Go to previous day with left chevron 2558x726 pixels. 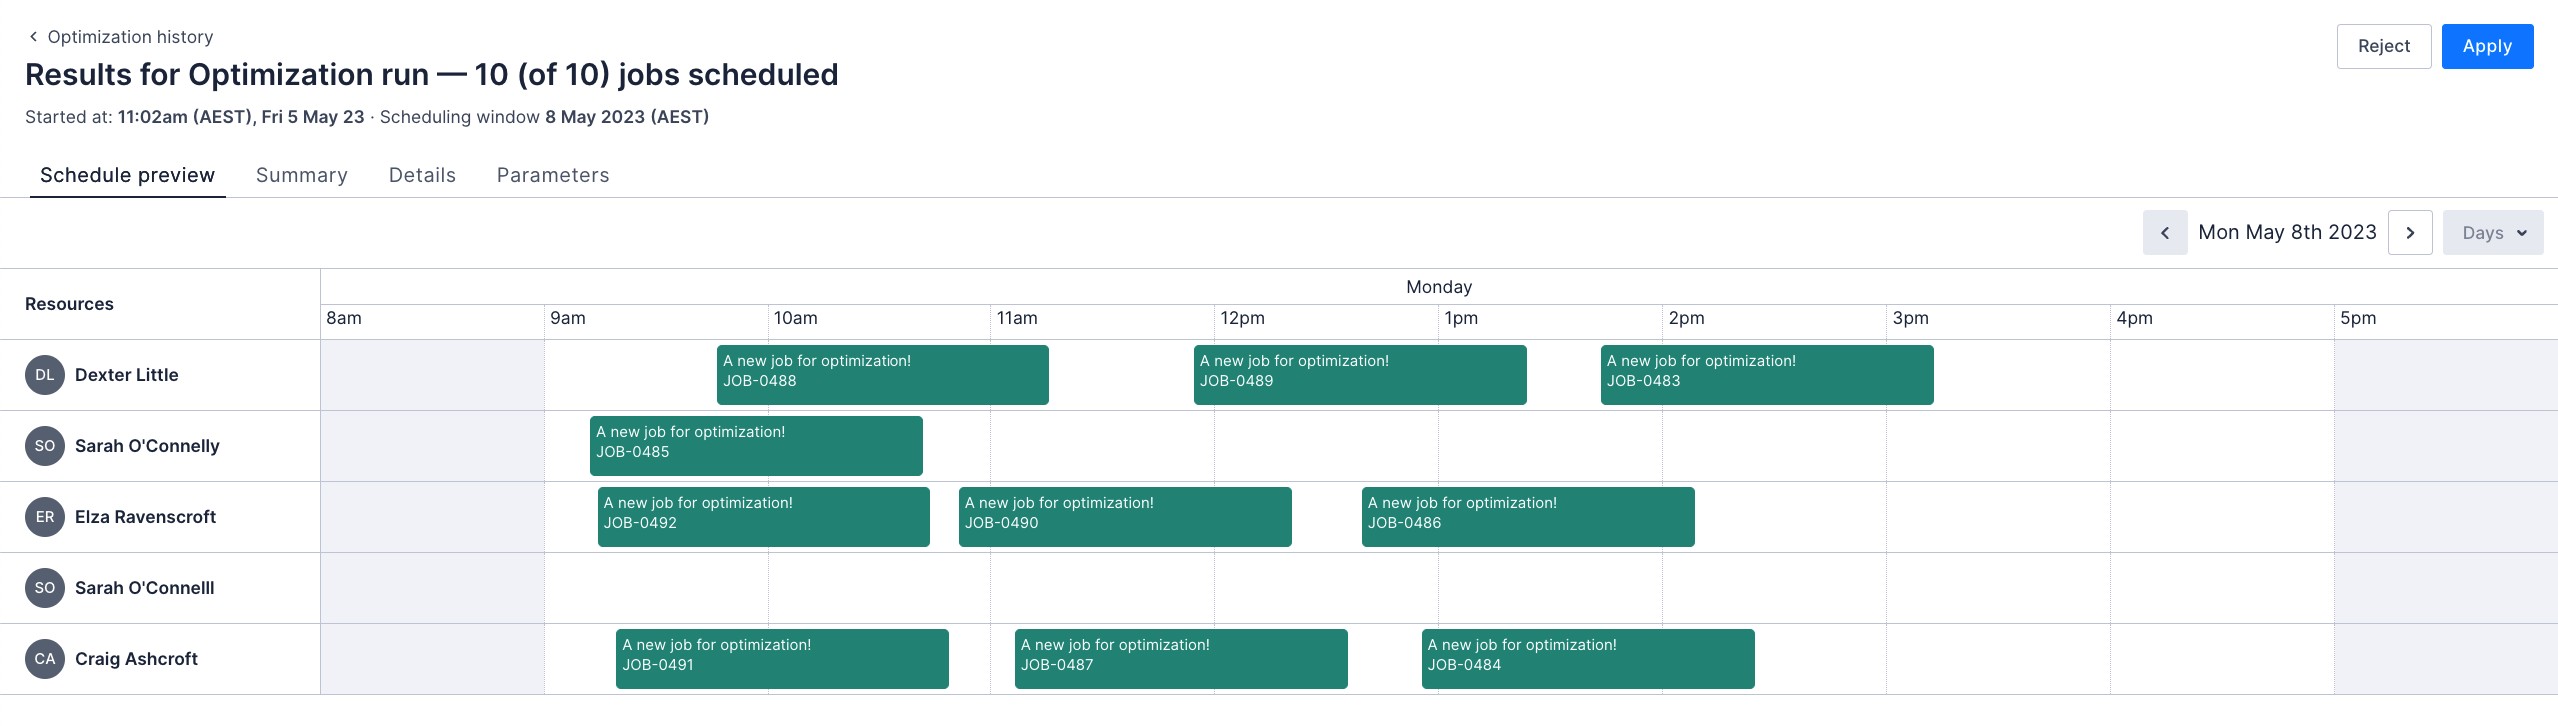(x=2165, y=233)
